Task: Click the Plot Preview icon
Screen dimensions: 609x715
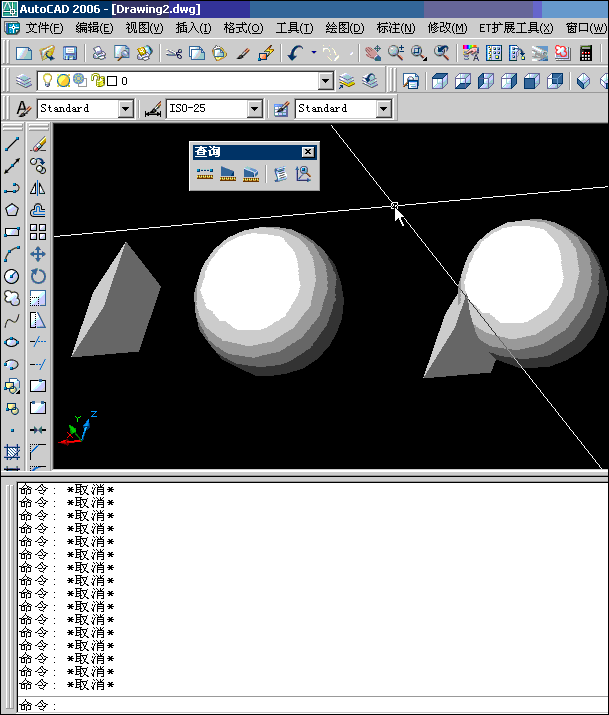Action: coord(122,53)
